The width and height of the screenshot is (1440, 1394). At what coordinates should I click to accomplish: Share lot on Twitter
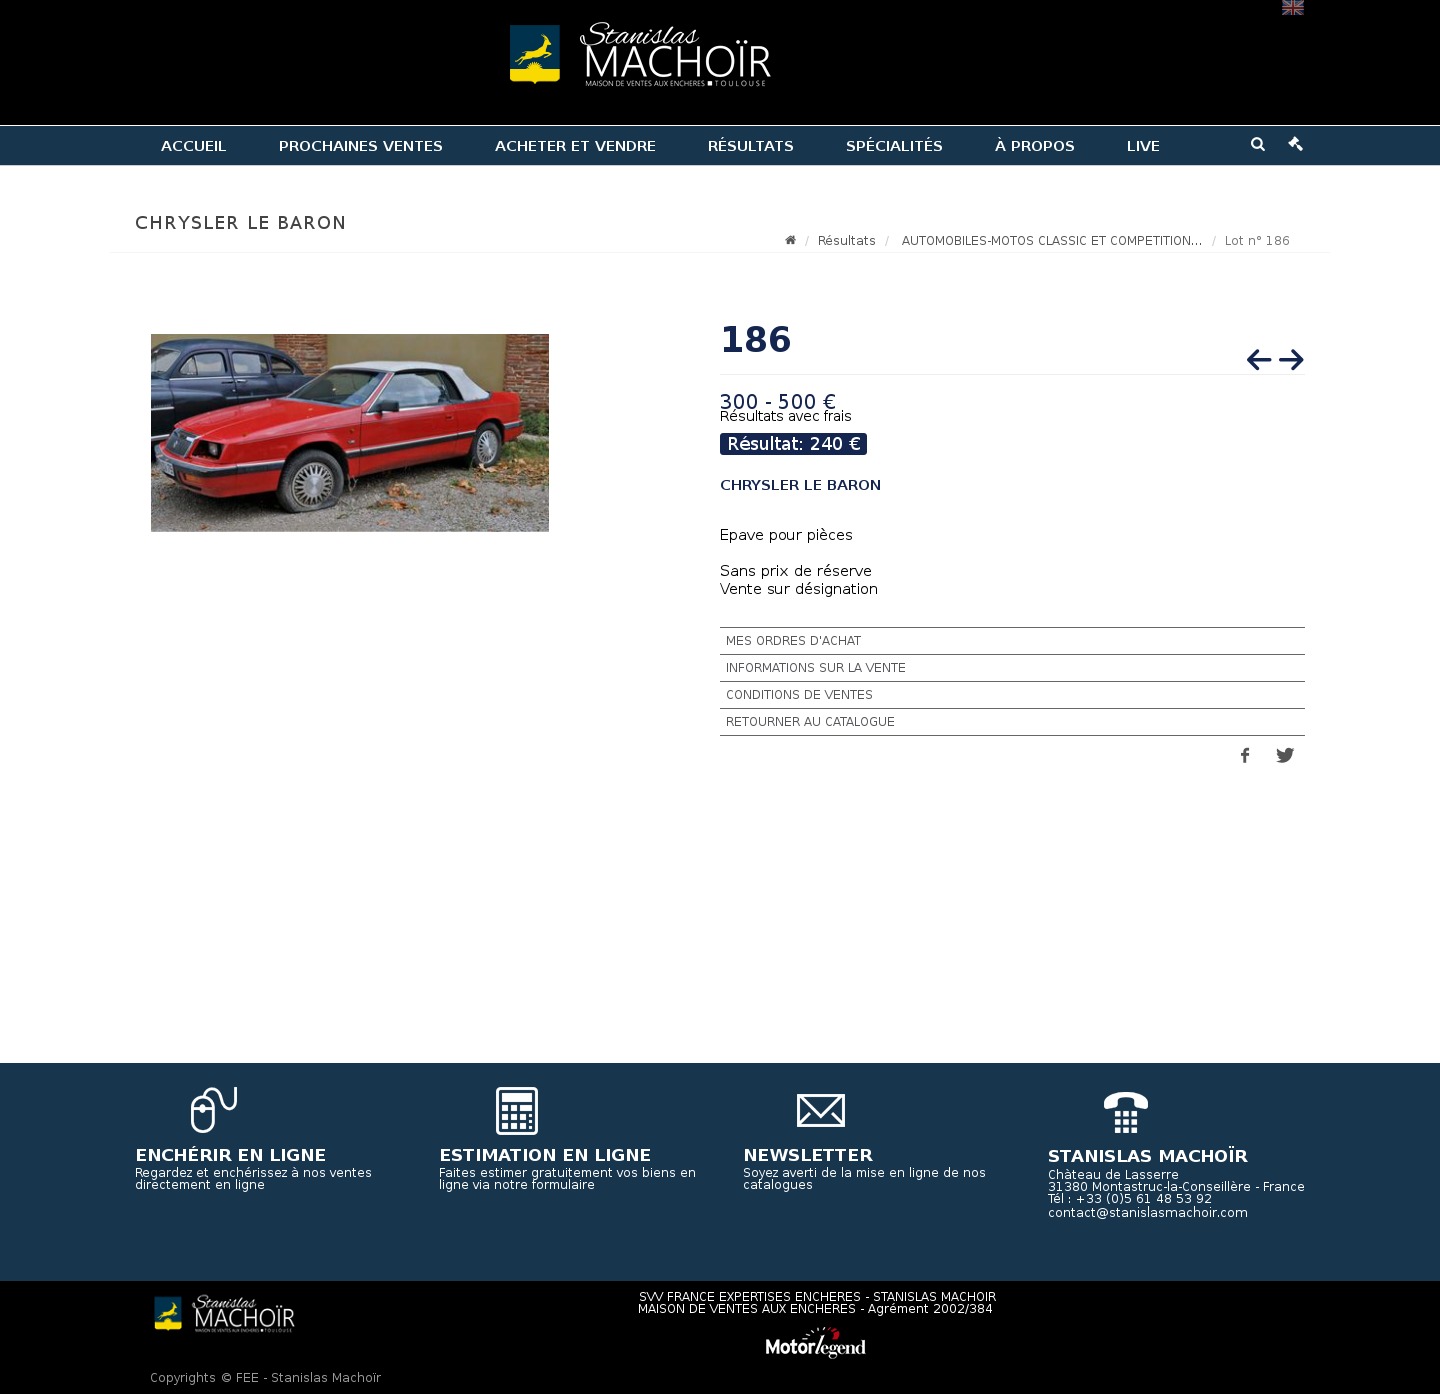point(1285,756)
